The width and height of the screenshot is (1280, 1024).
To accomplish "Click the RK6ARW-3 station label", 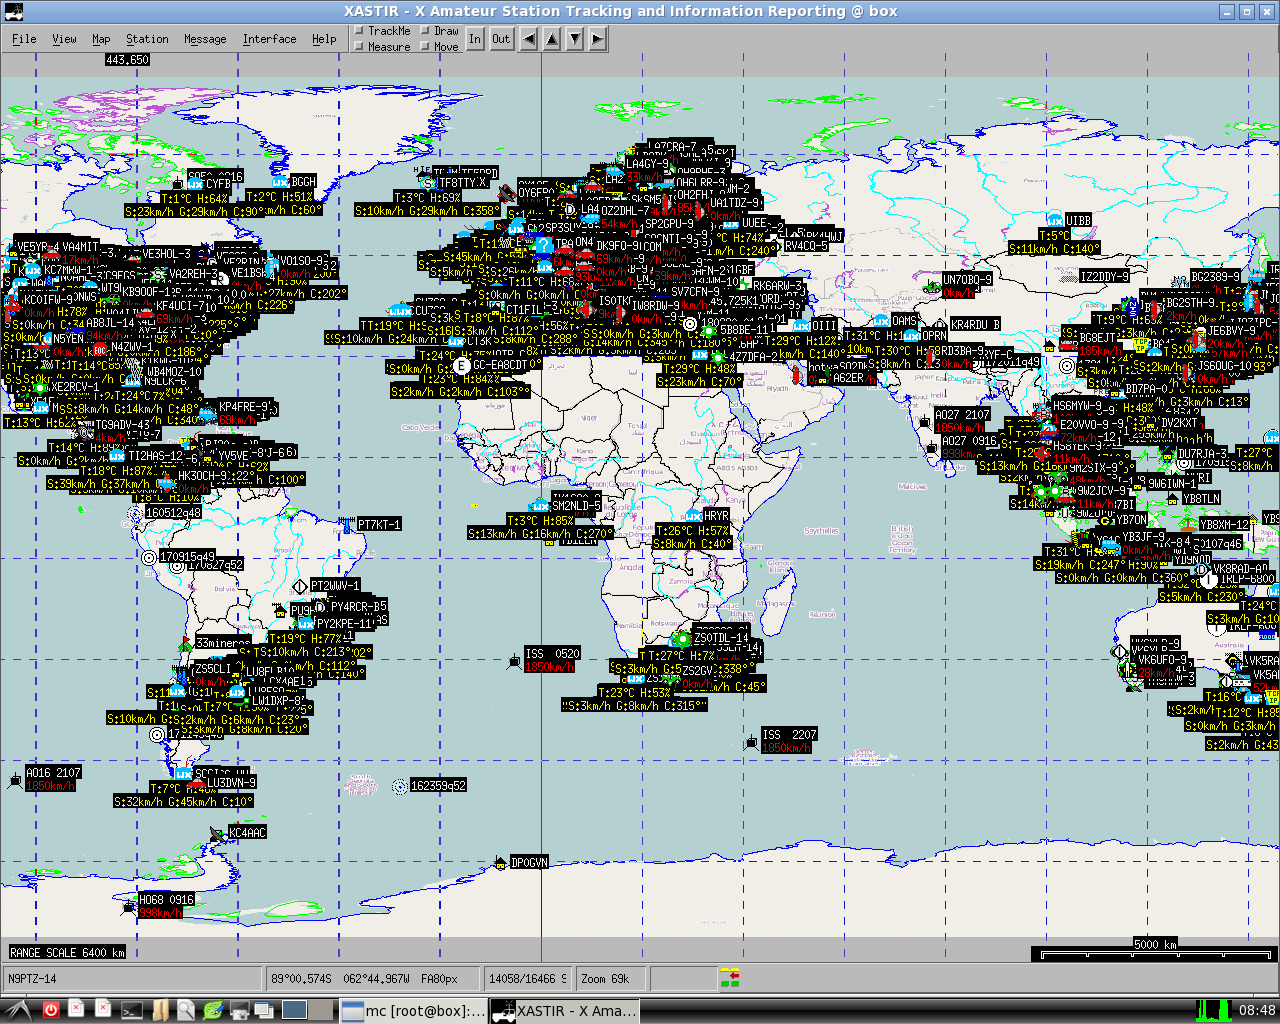I will point(778,286).
